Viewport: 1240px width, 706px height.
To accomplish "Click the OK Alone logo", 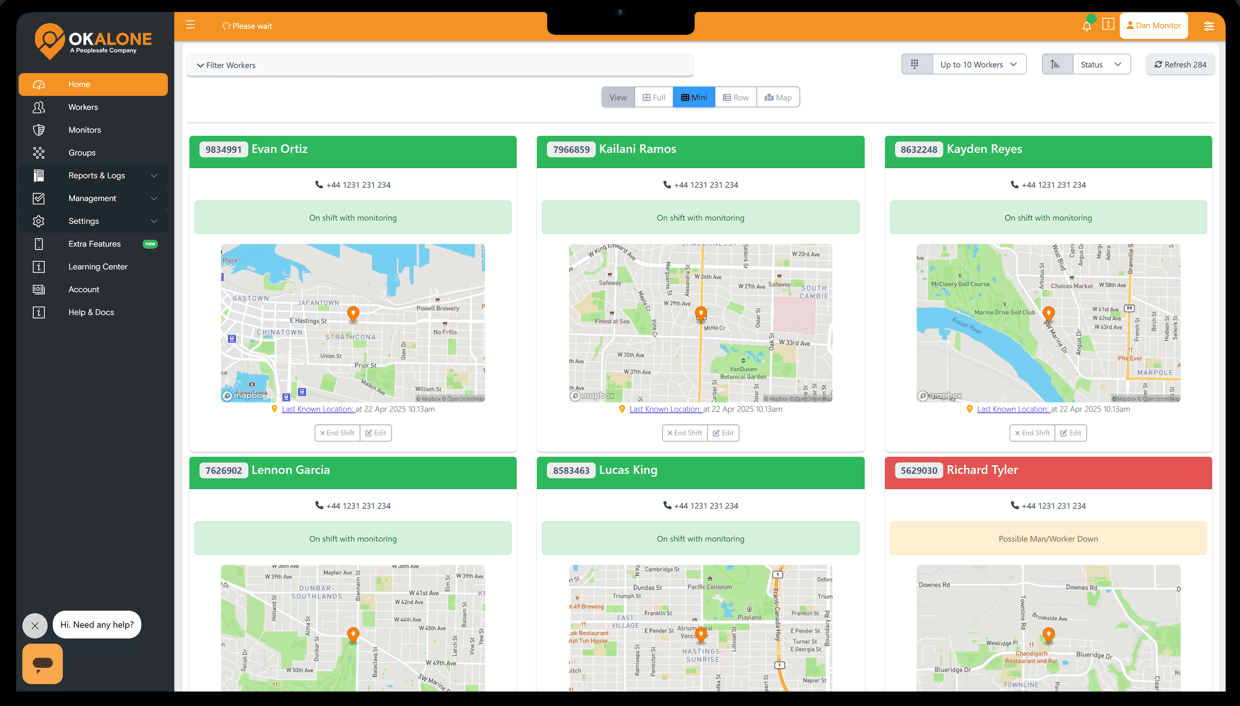I will 93,42.
